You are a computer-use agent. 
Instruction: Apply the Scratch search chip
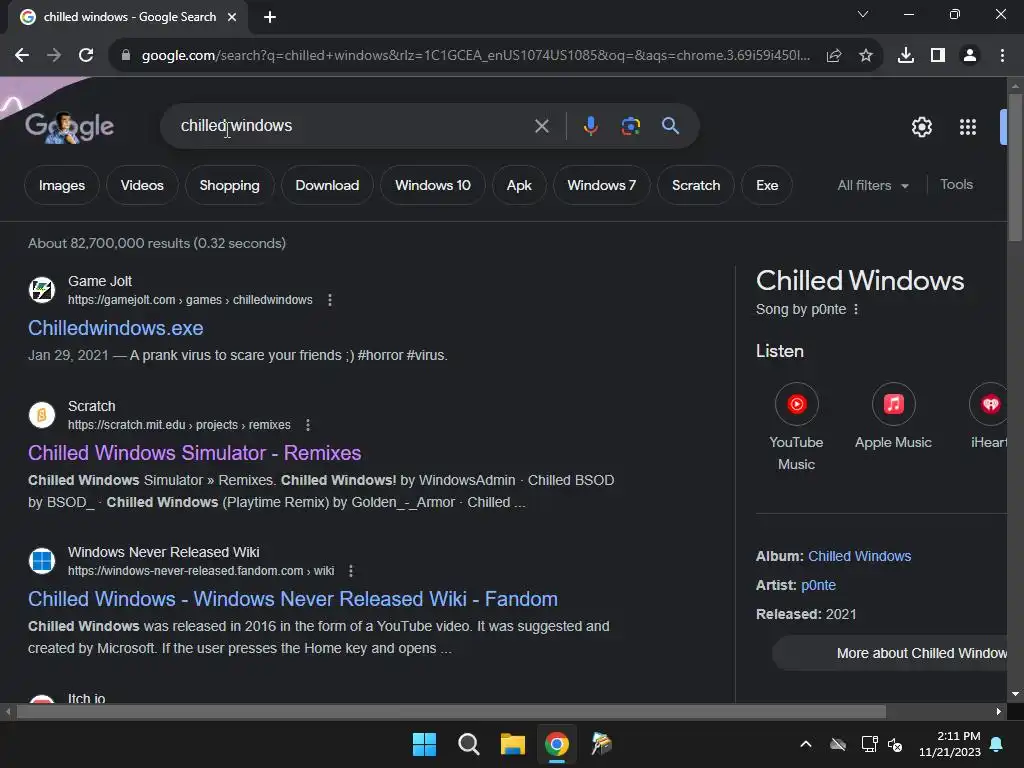696,185
